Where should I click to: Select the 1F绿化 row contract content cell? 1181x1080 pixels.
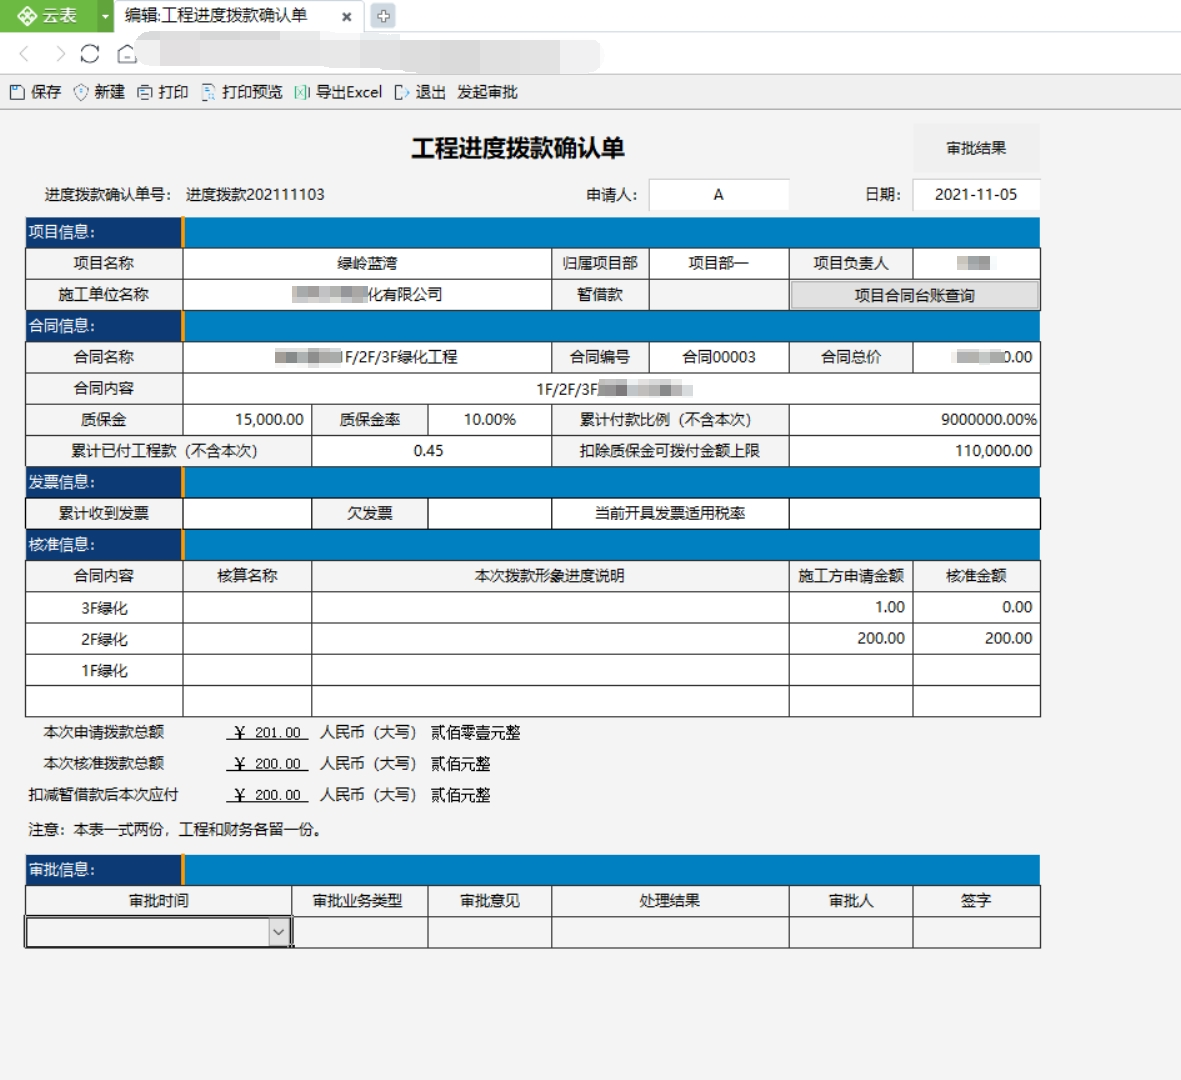point(104,670)
